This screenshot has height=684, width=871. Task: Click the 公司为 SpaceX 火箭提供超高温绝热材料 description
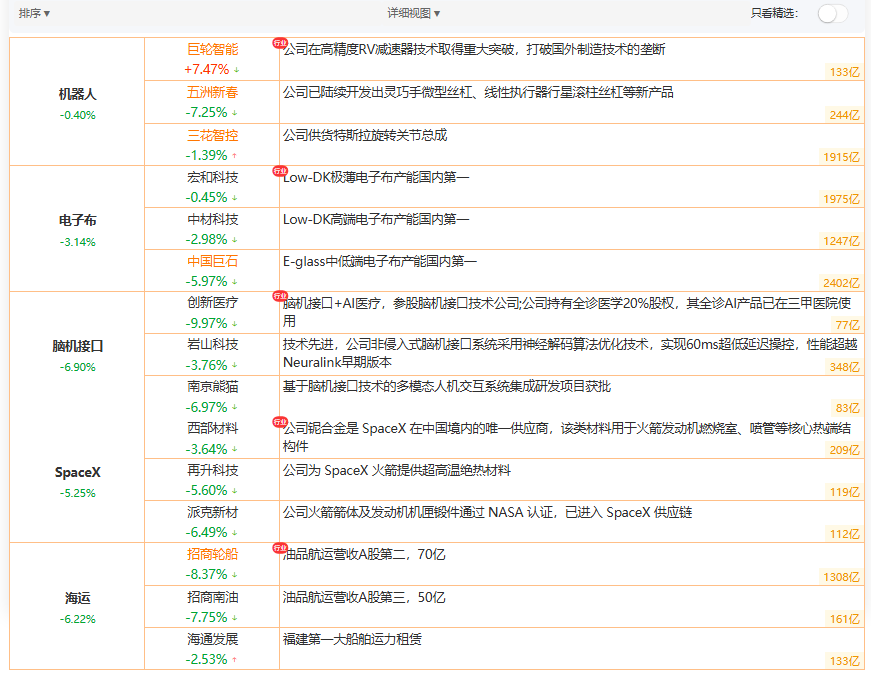[x=397, y=471]
